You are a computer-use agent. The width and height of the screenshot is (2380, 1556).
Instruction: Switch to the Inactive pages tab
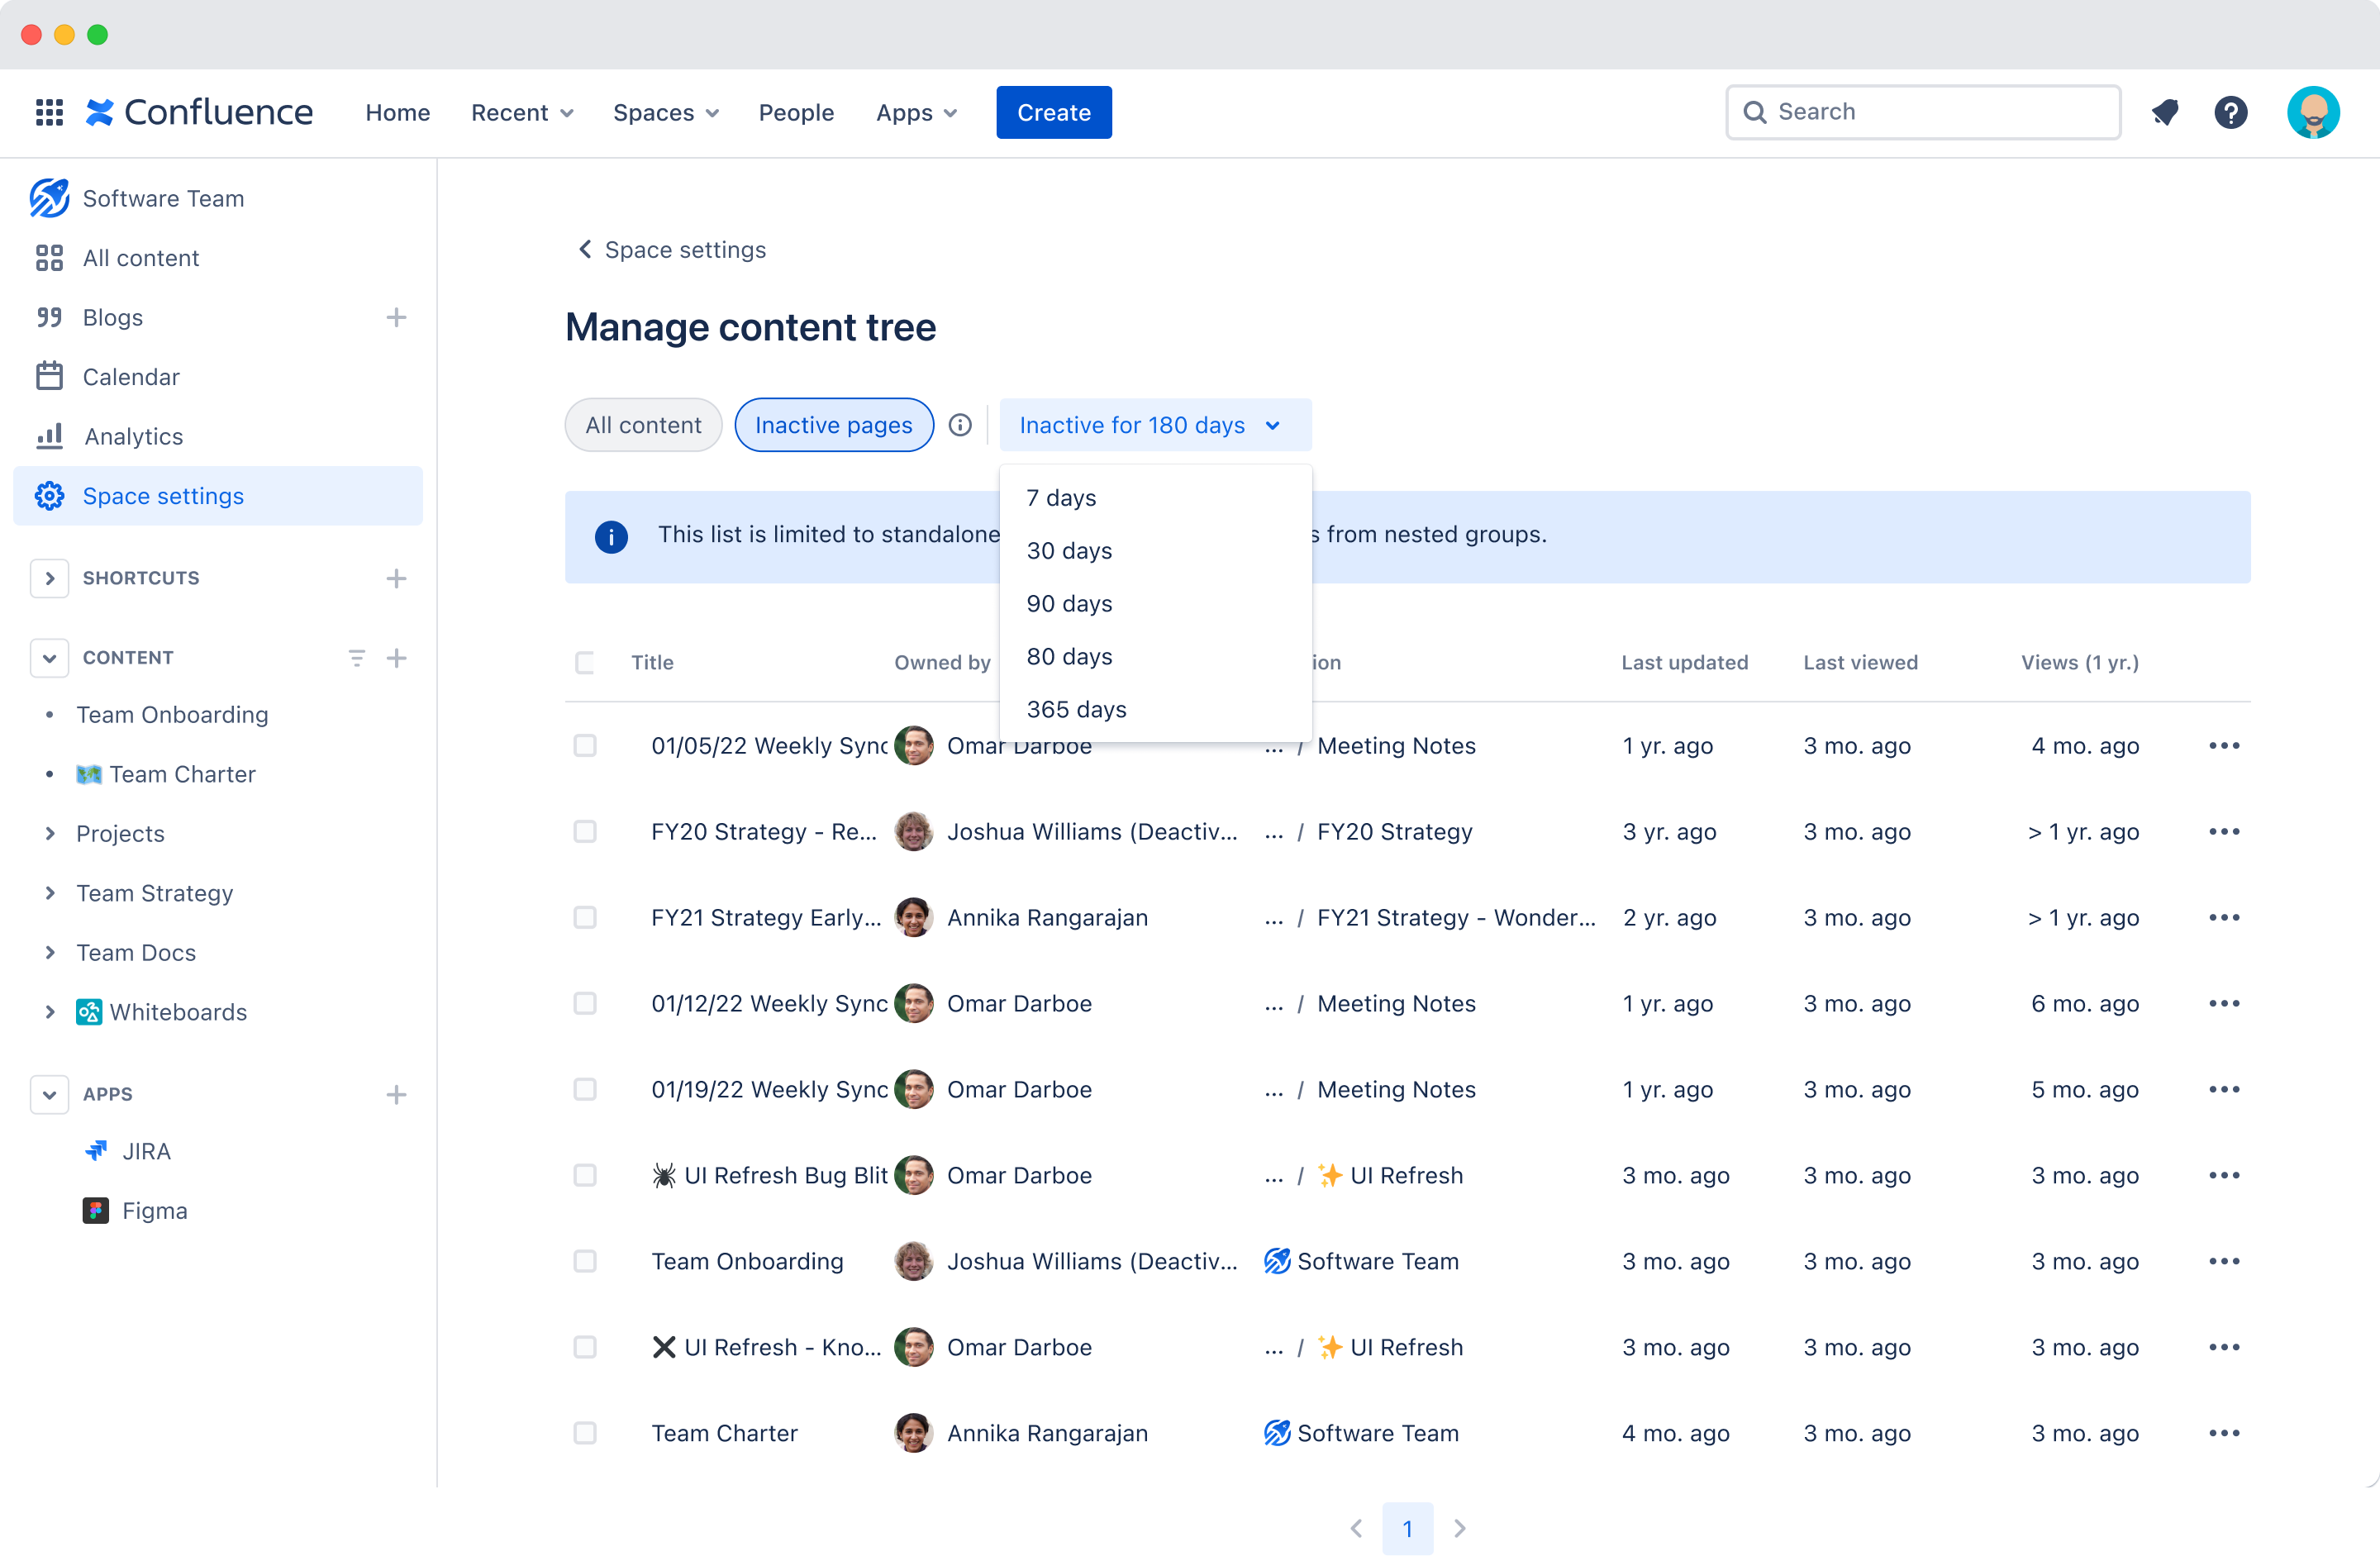(x=833, y=424)
